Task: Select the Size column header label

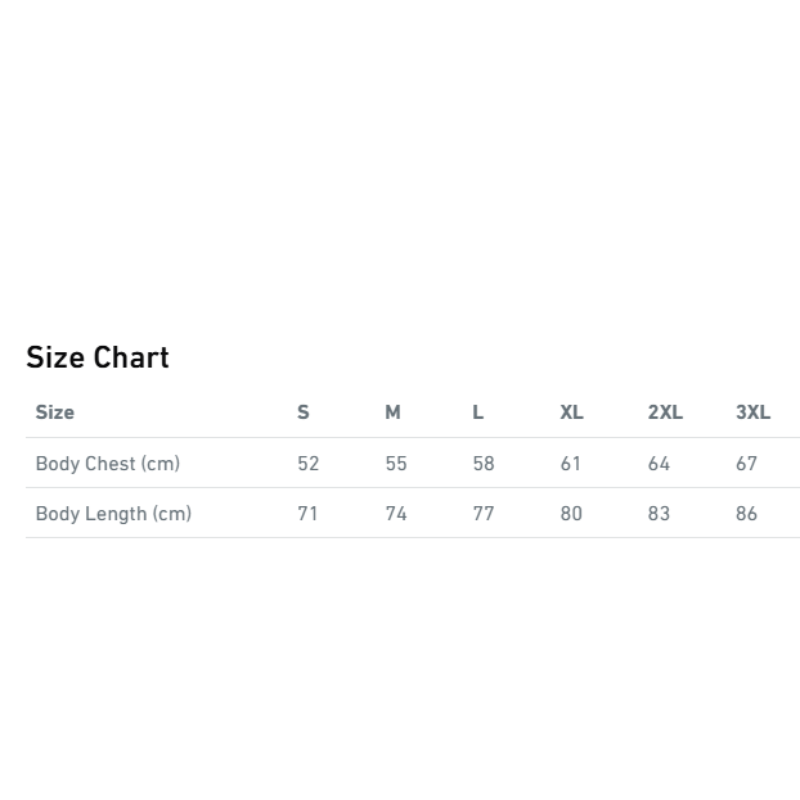Action: pyautogui.click(x=55, y=412)
